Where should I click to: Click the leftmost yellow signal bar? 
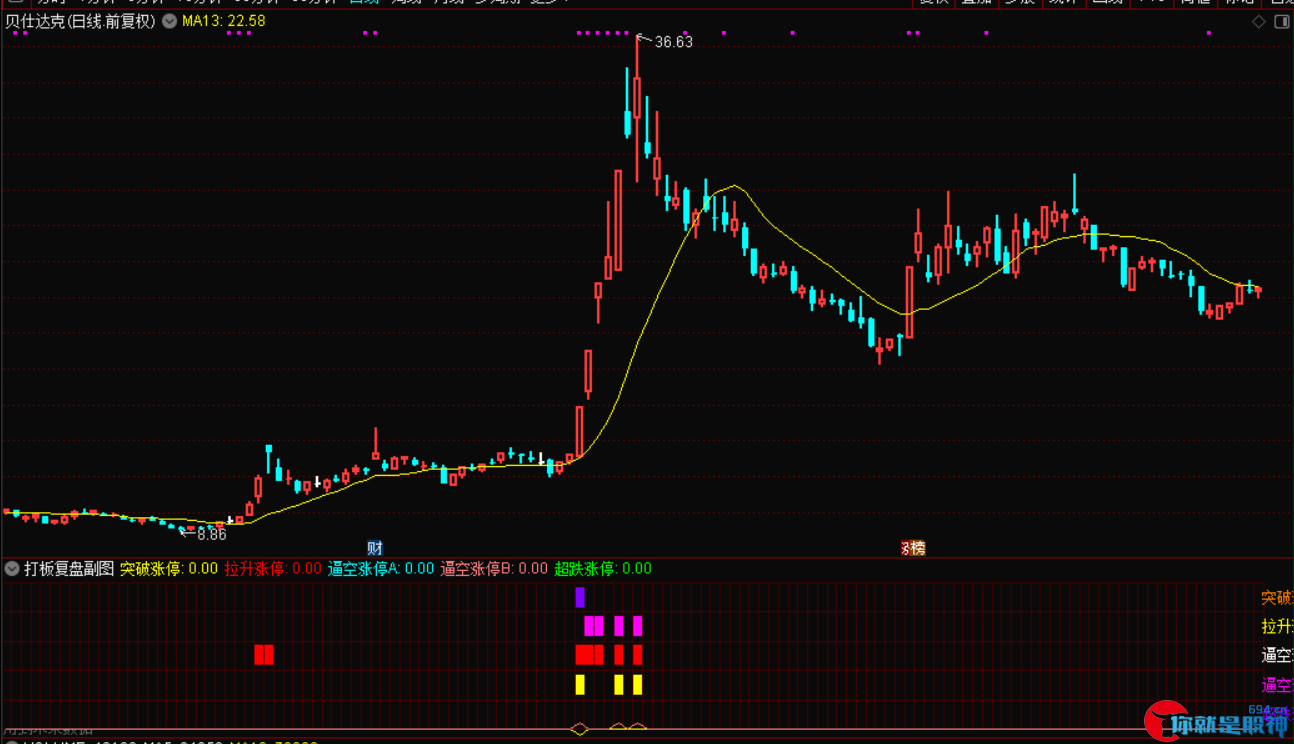580,685
